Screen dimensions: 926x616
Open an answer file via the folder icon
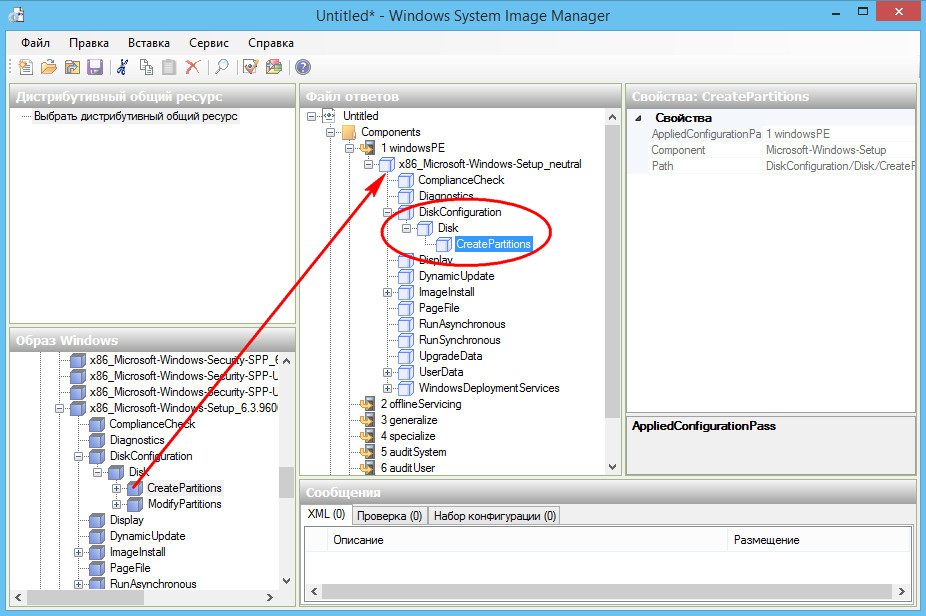point(48,67)
